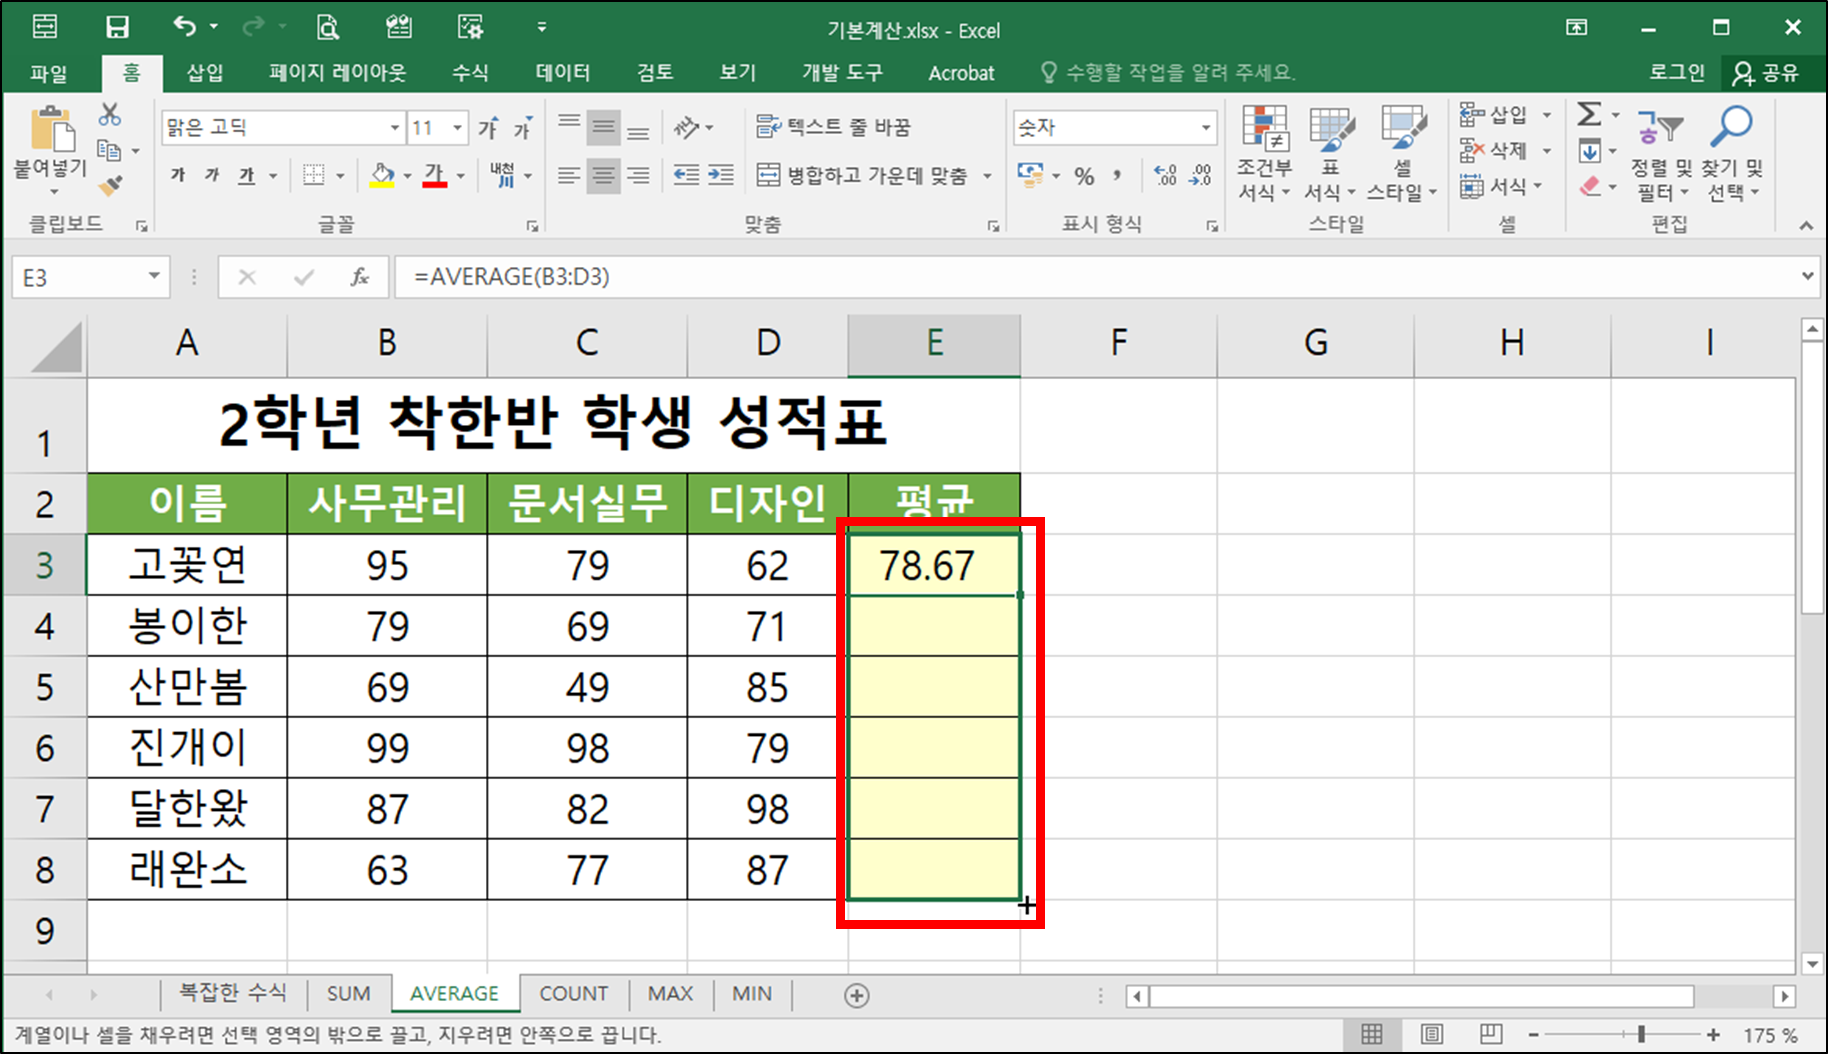This screenshot has height=1054, width=1828.
Task: Apply Percent style from the ribbon
Action: (x=1084, y=176)
